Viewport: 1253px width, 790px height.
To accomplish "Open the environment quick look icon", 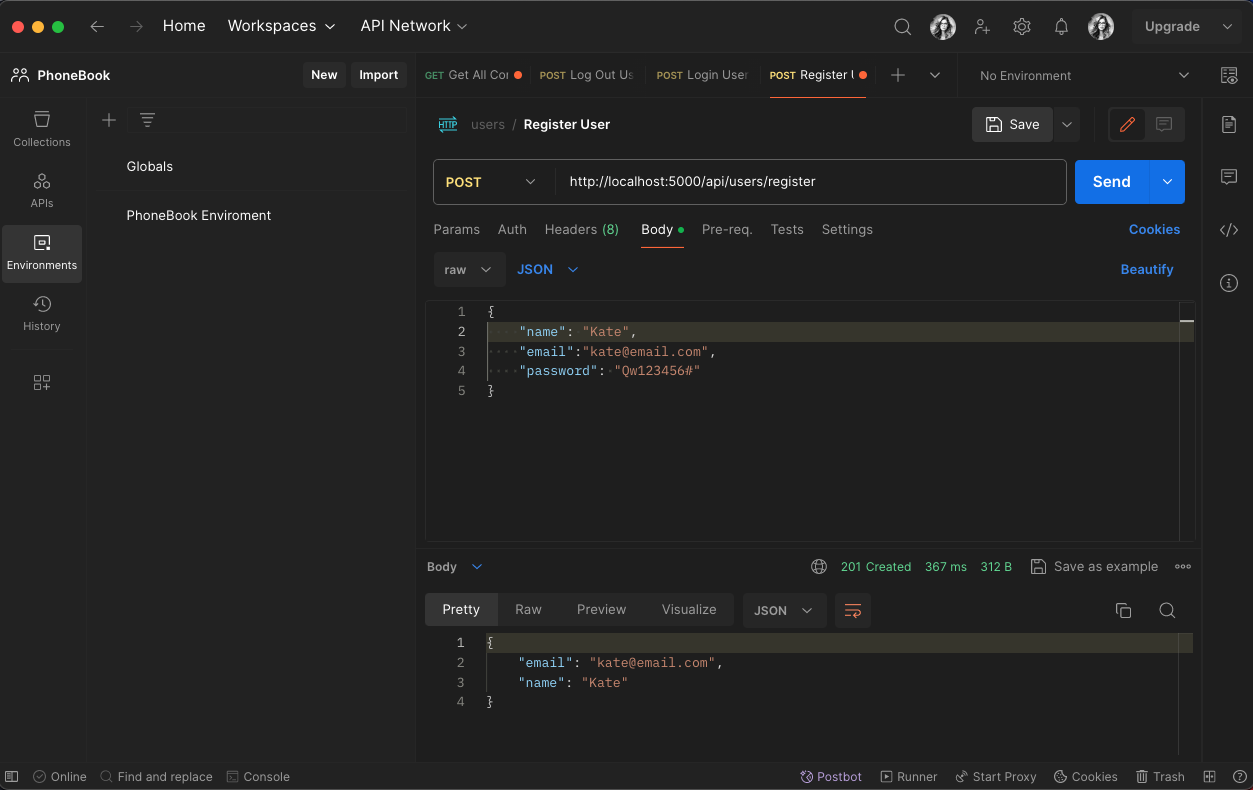I will click(x=1229, y=75).
